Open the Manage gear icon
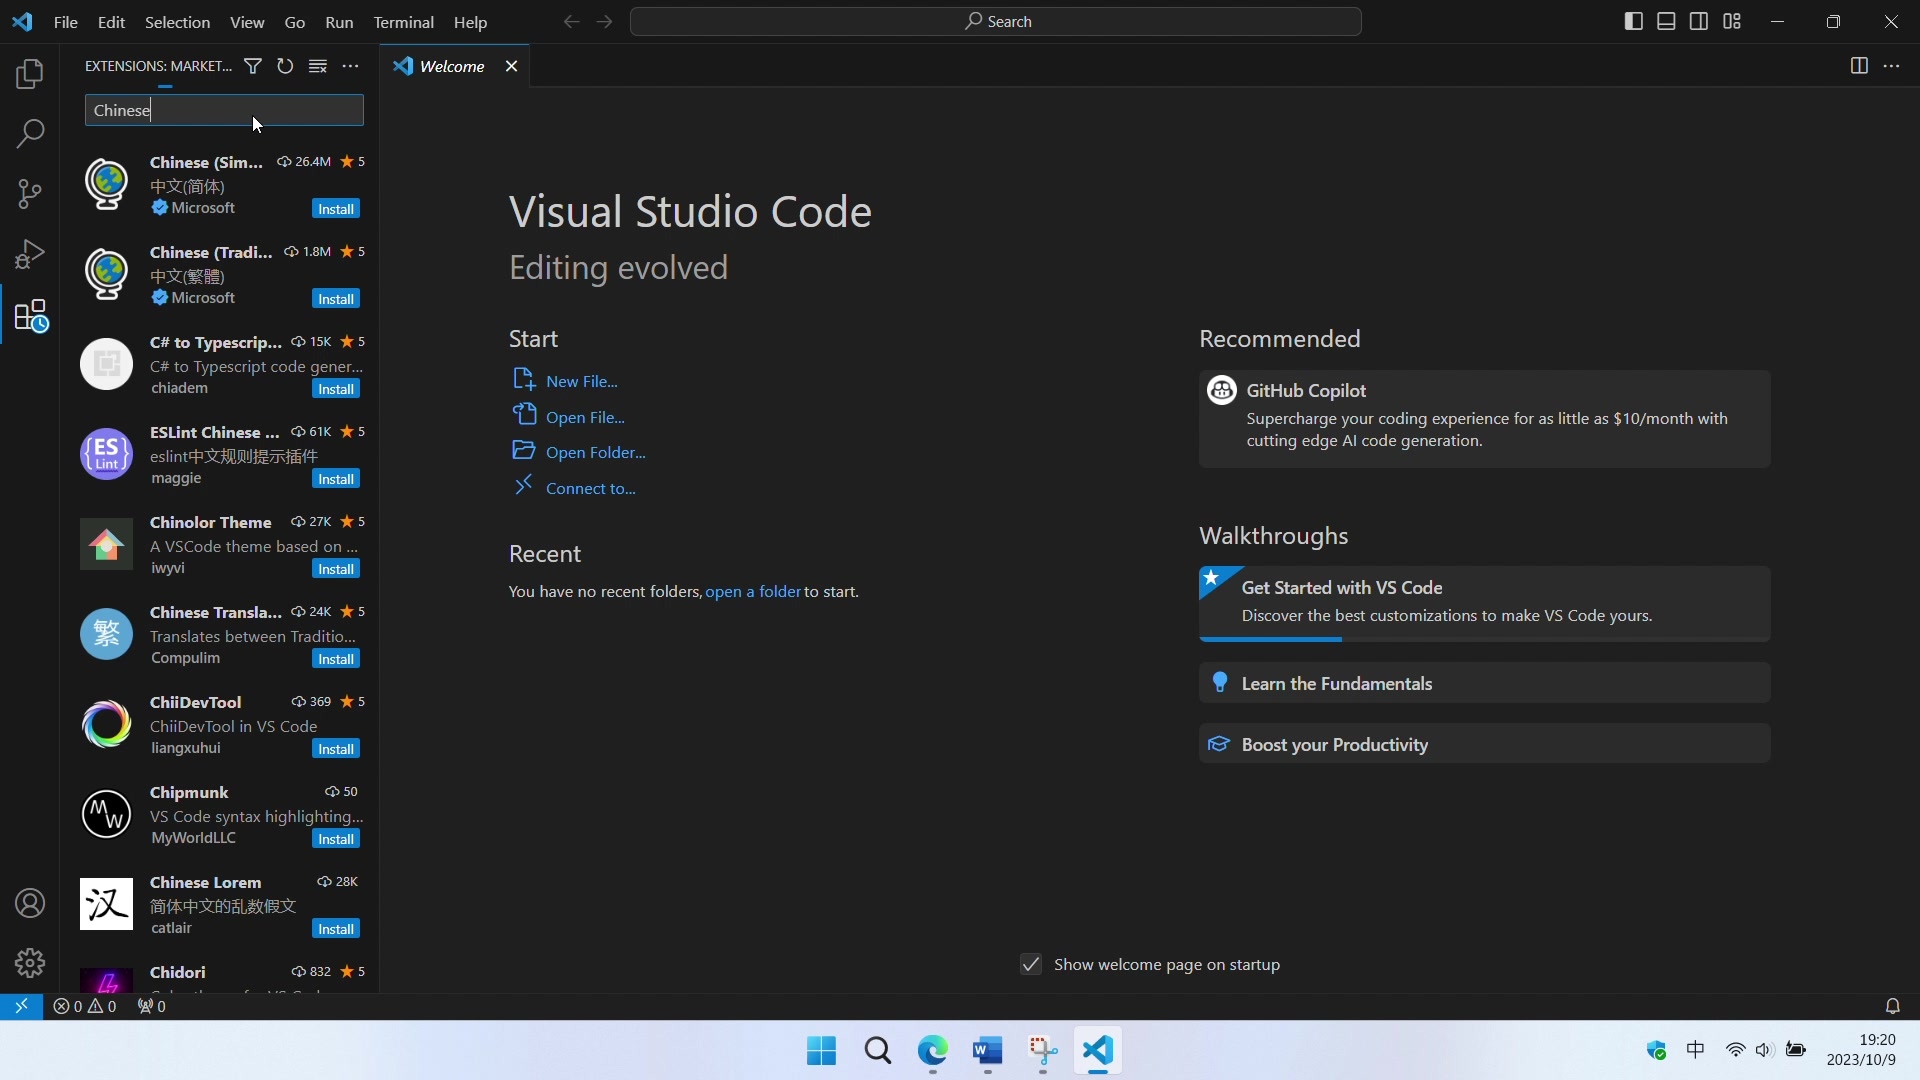This screenshot has height=1080, width=1920. (30, 963)
